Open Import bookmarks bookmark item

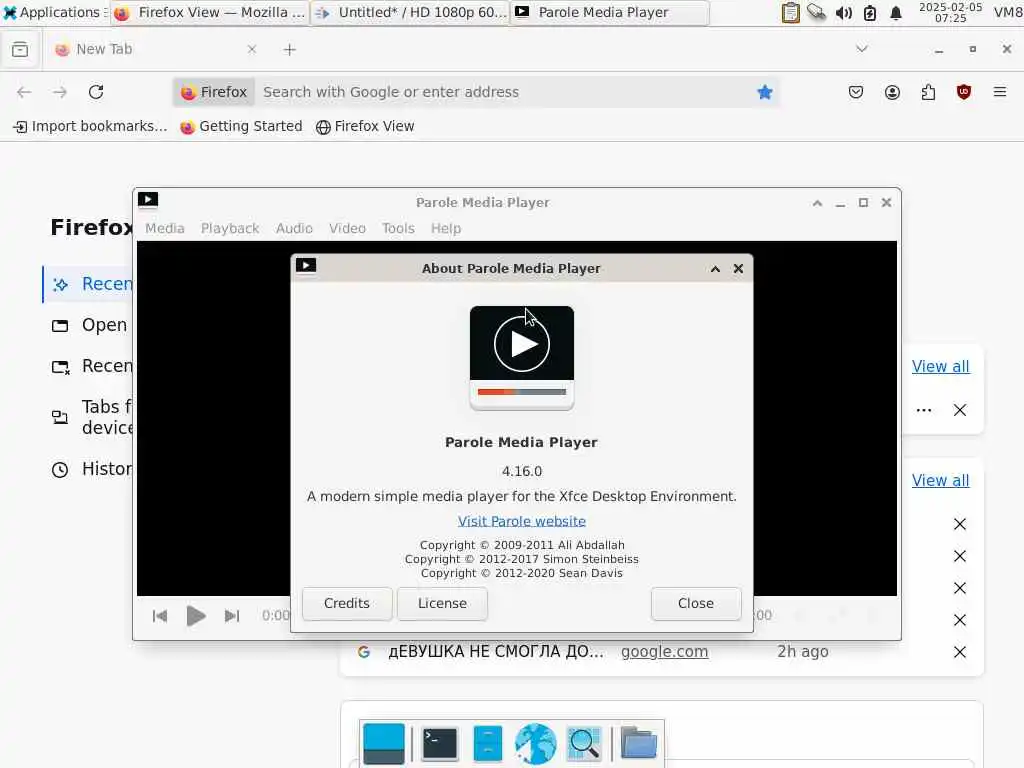click(90, 127)
